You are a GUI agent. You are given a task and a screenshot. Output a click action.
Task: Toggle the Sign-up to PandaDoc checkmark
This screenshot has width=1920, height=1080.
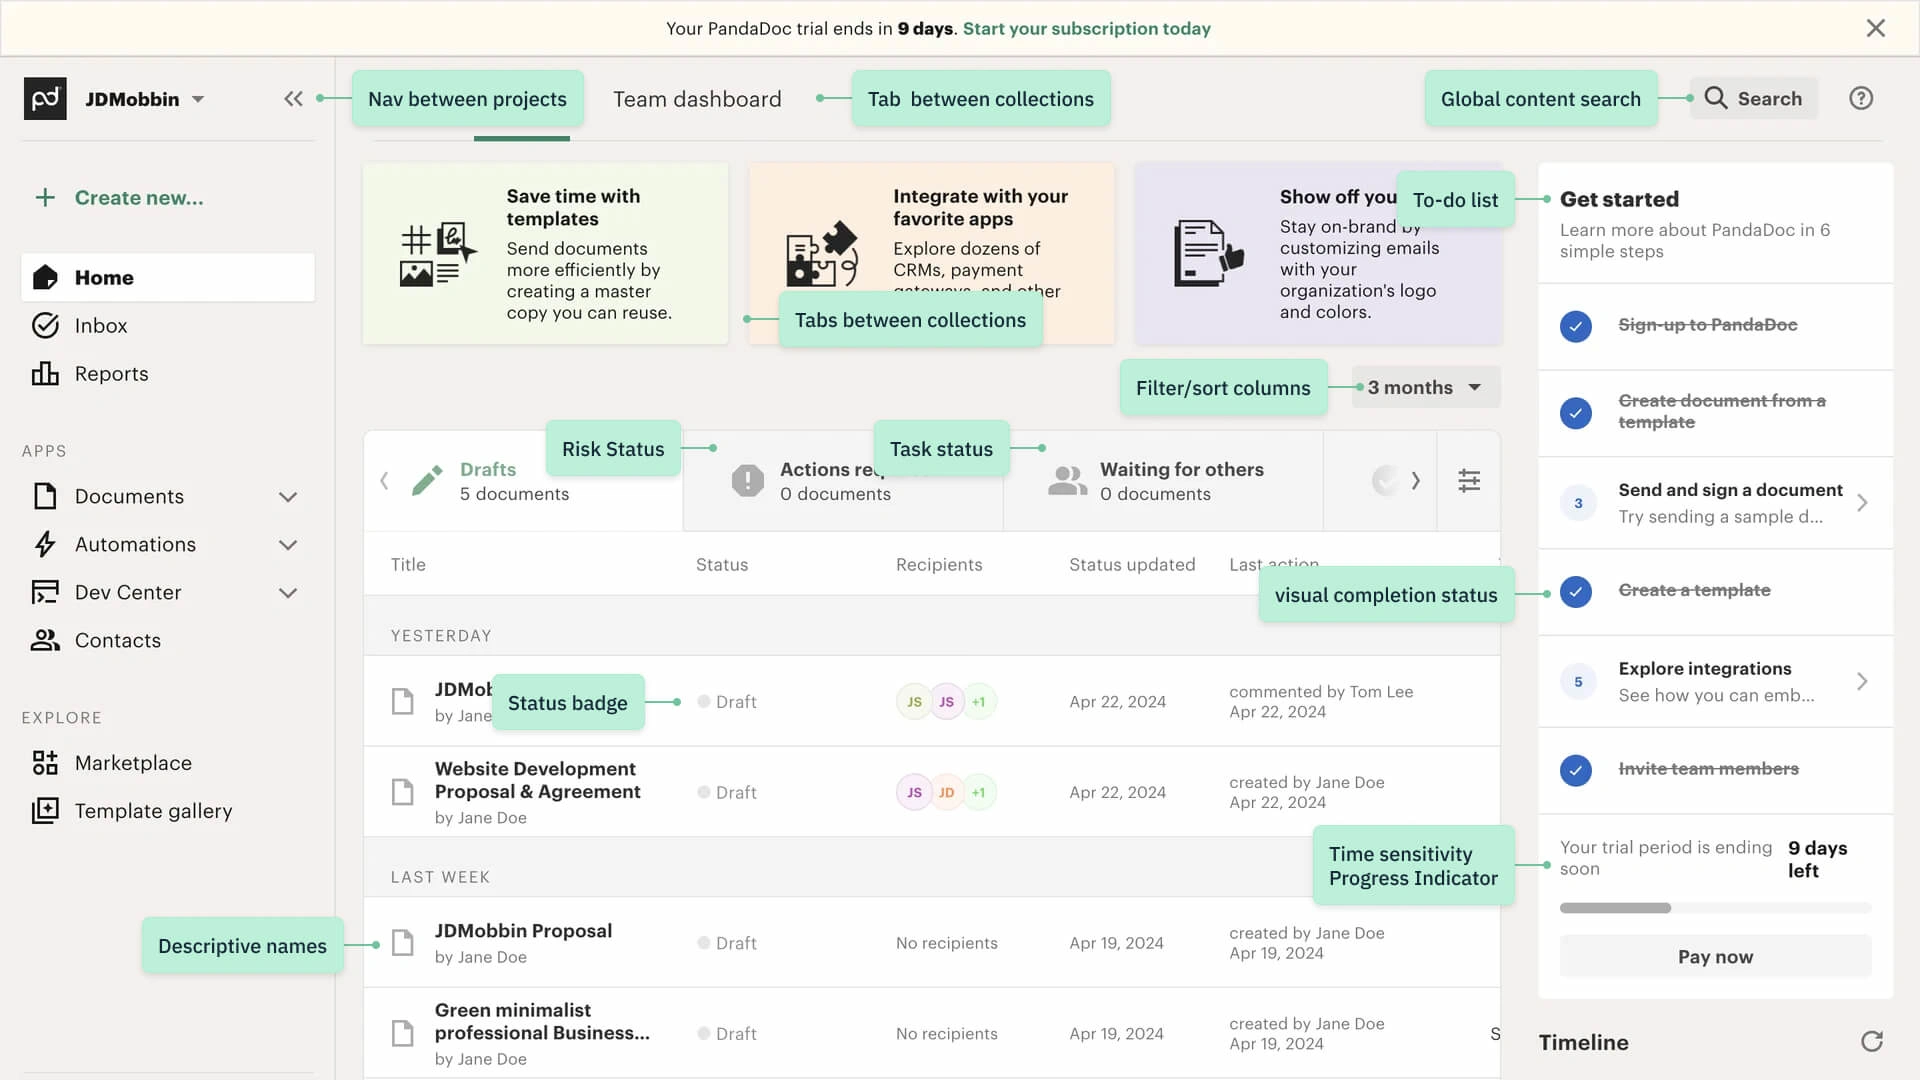point(1576,326)
